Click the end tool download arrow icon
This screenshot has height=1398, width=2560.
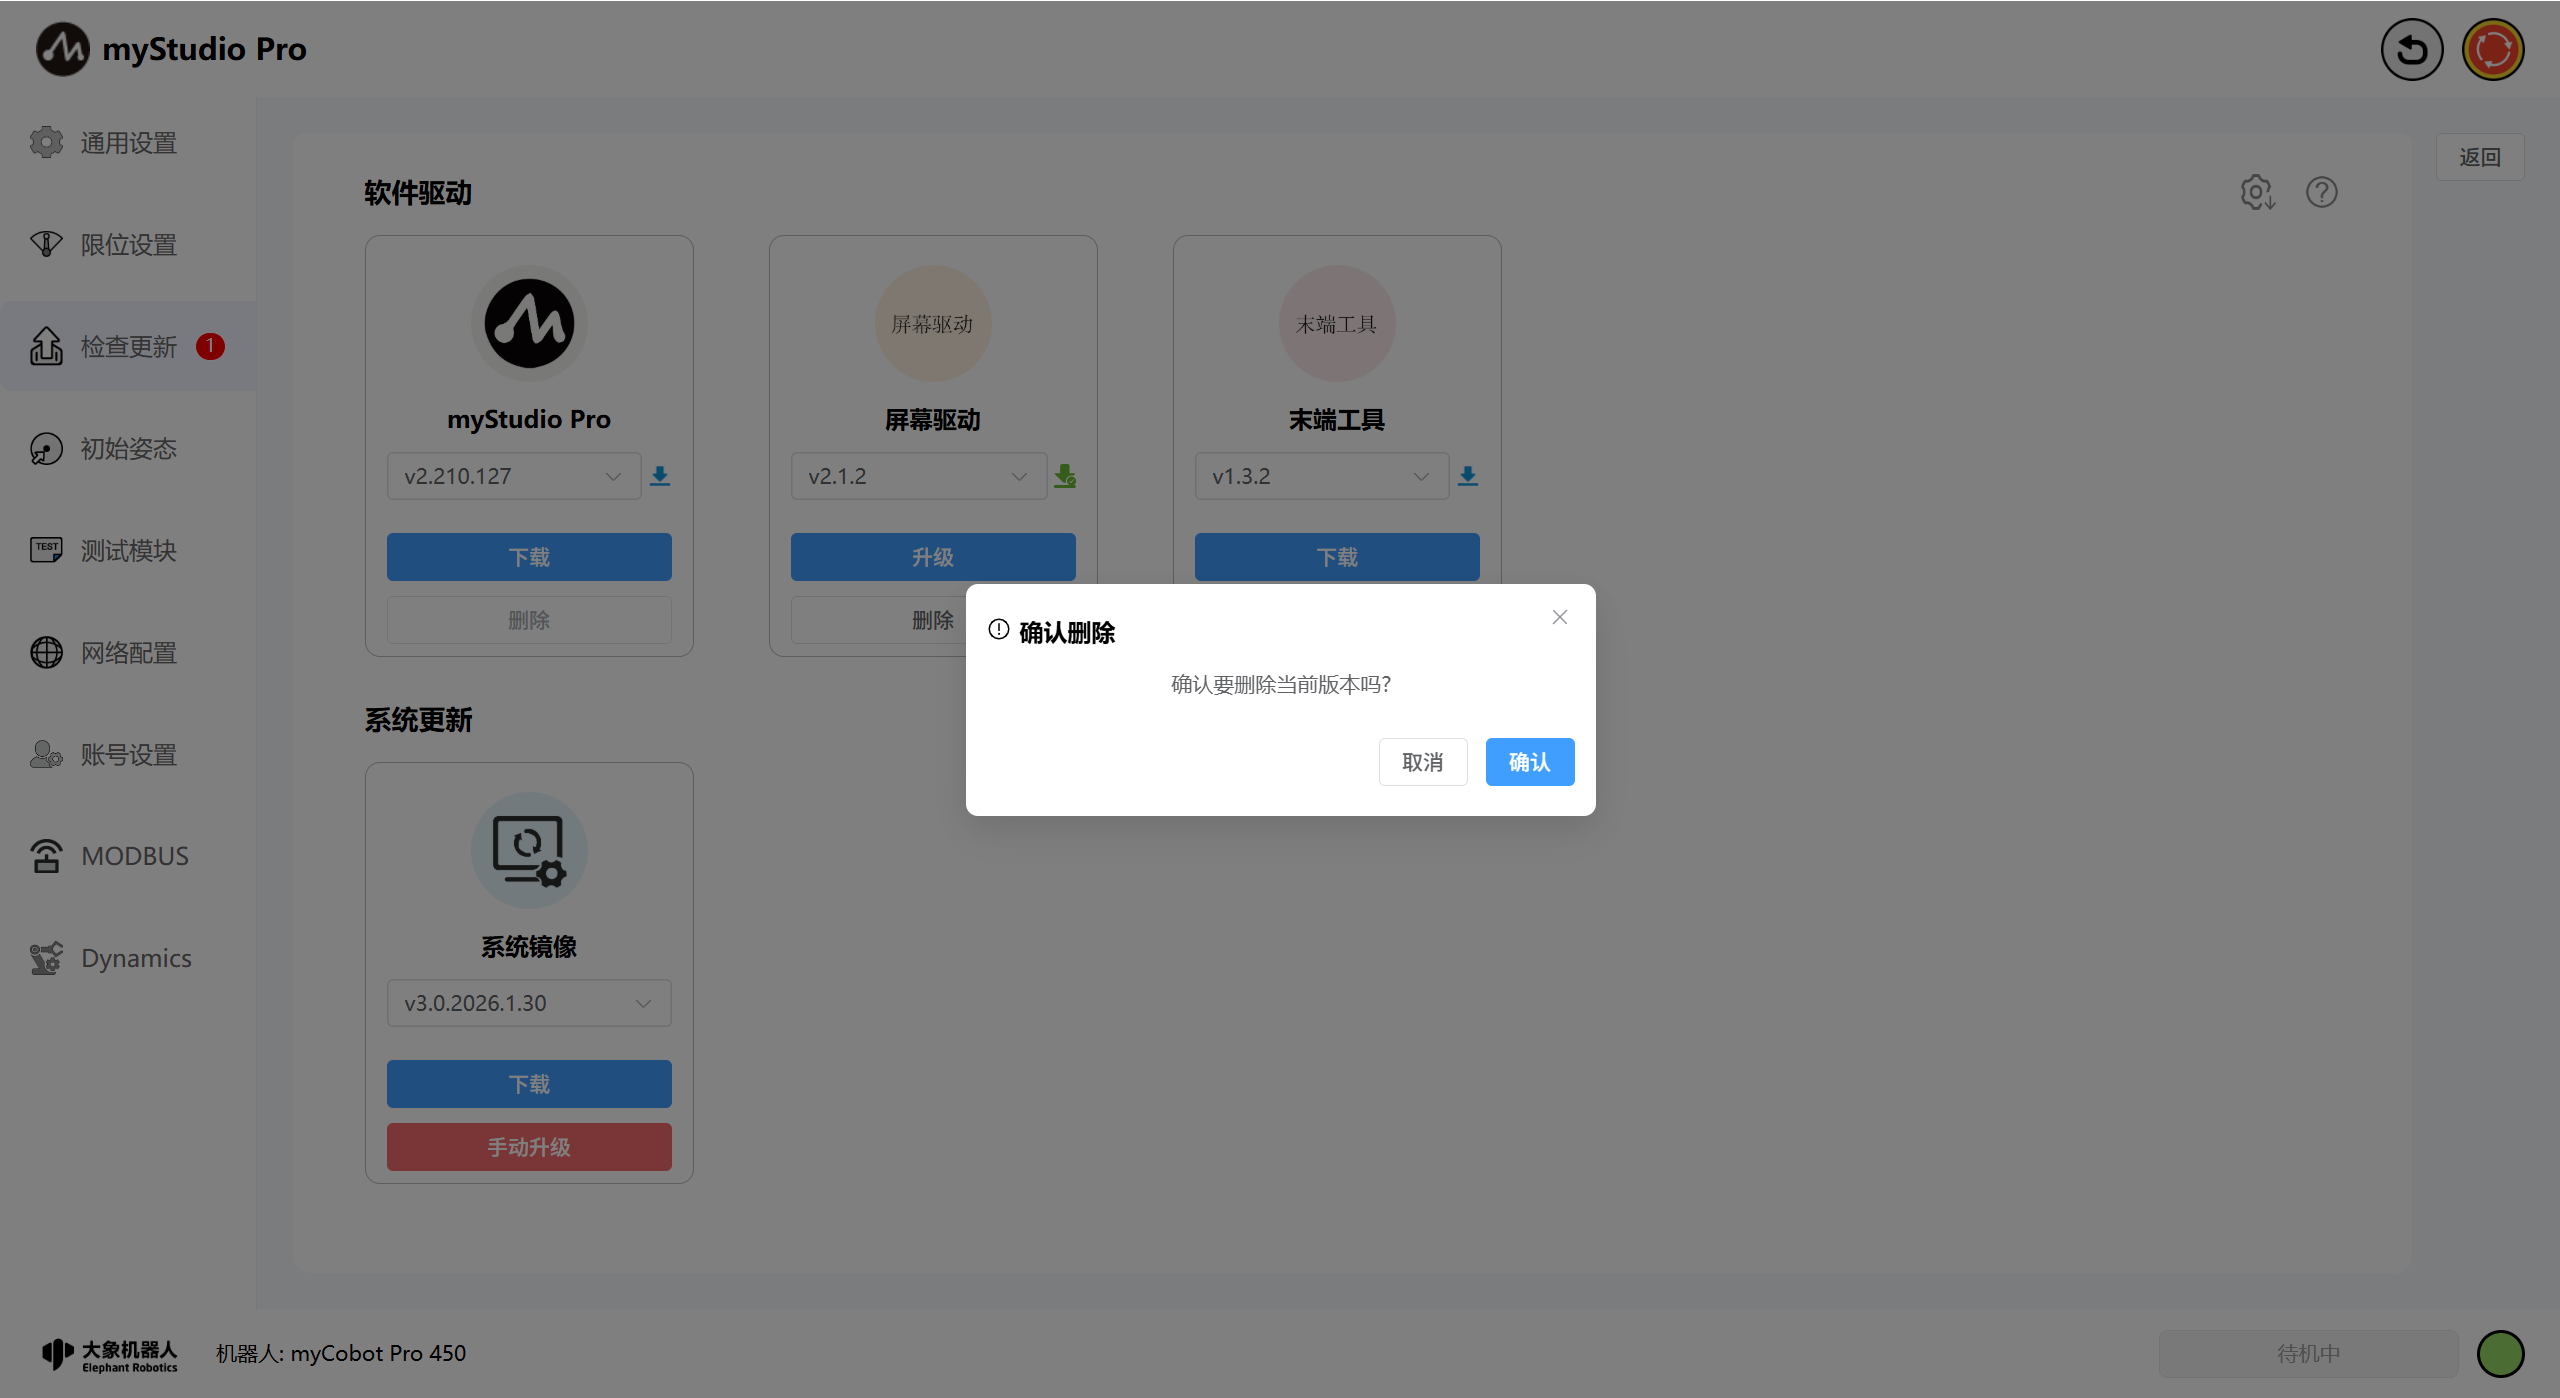click(1467, 476)
